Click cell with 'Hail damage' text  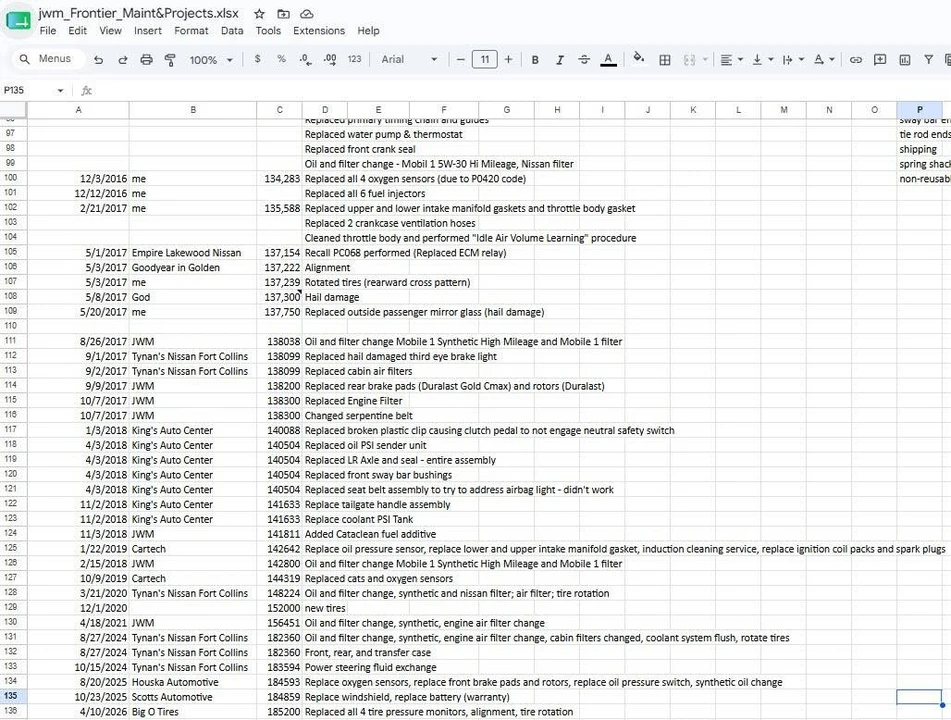332,297
